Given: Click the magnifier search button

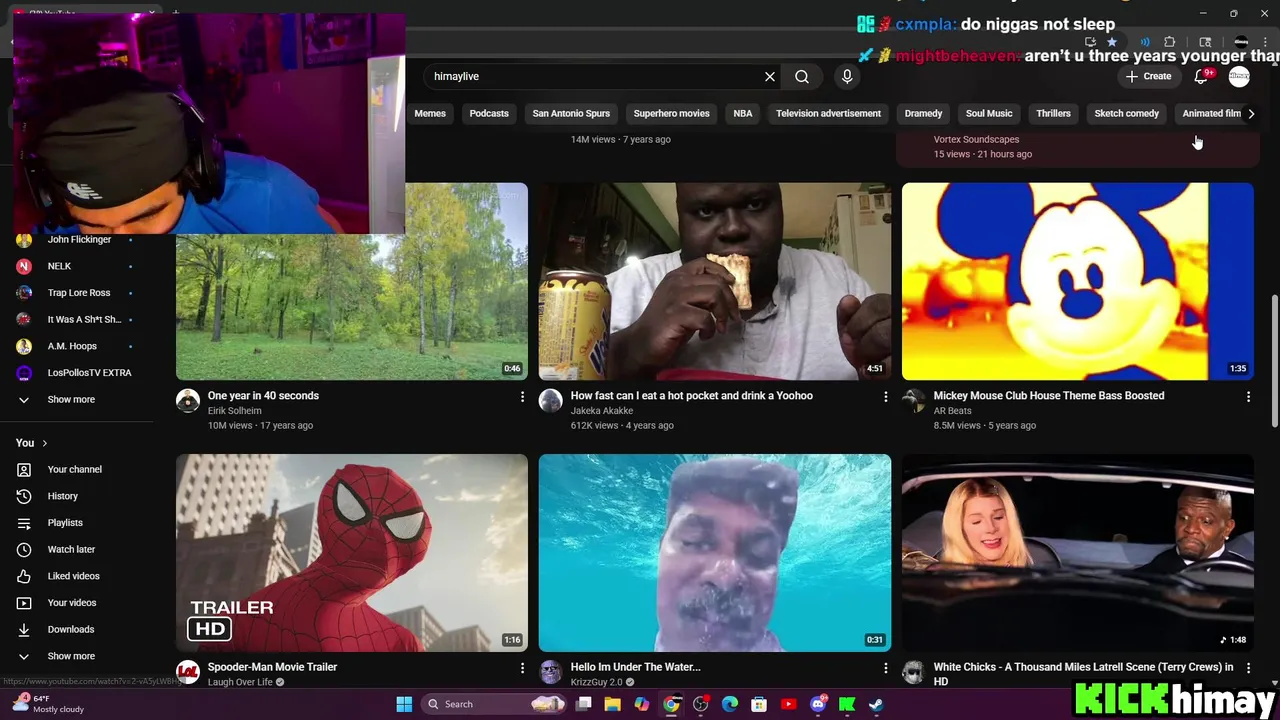Looking at the screenshot, I should (x=802, y=77).
